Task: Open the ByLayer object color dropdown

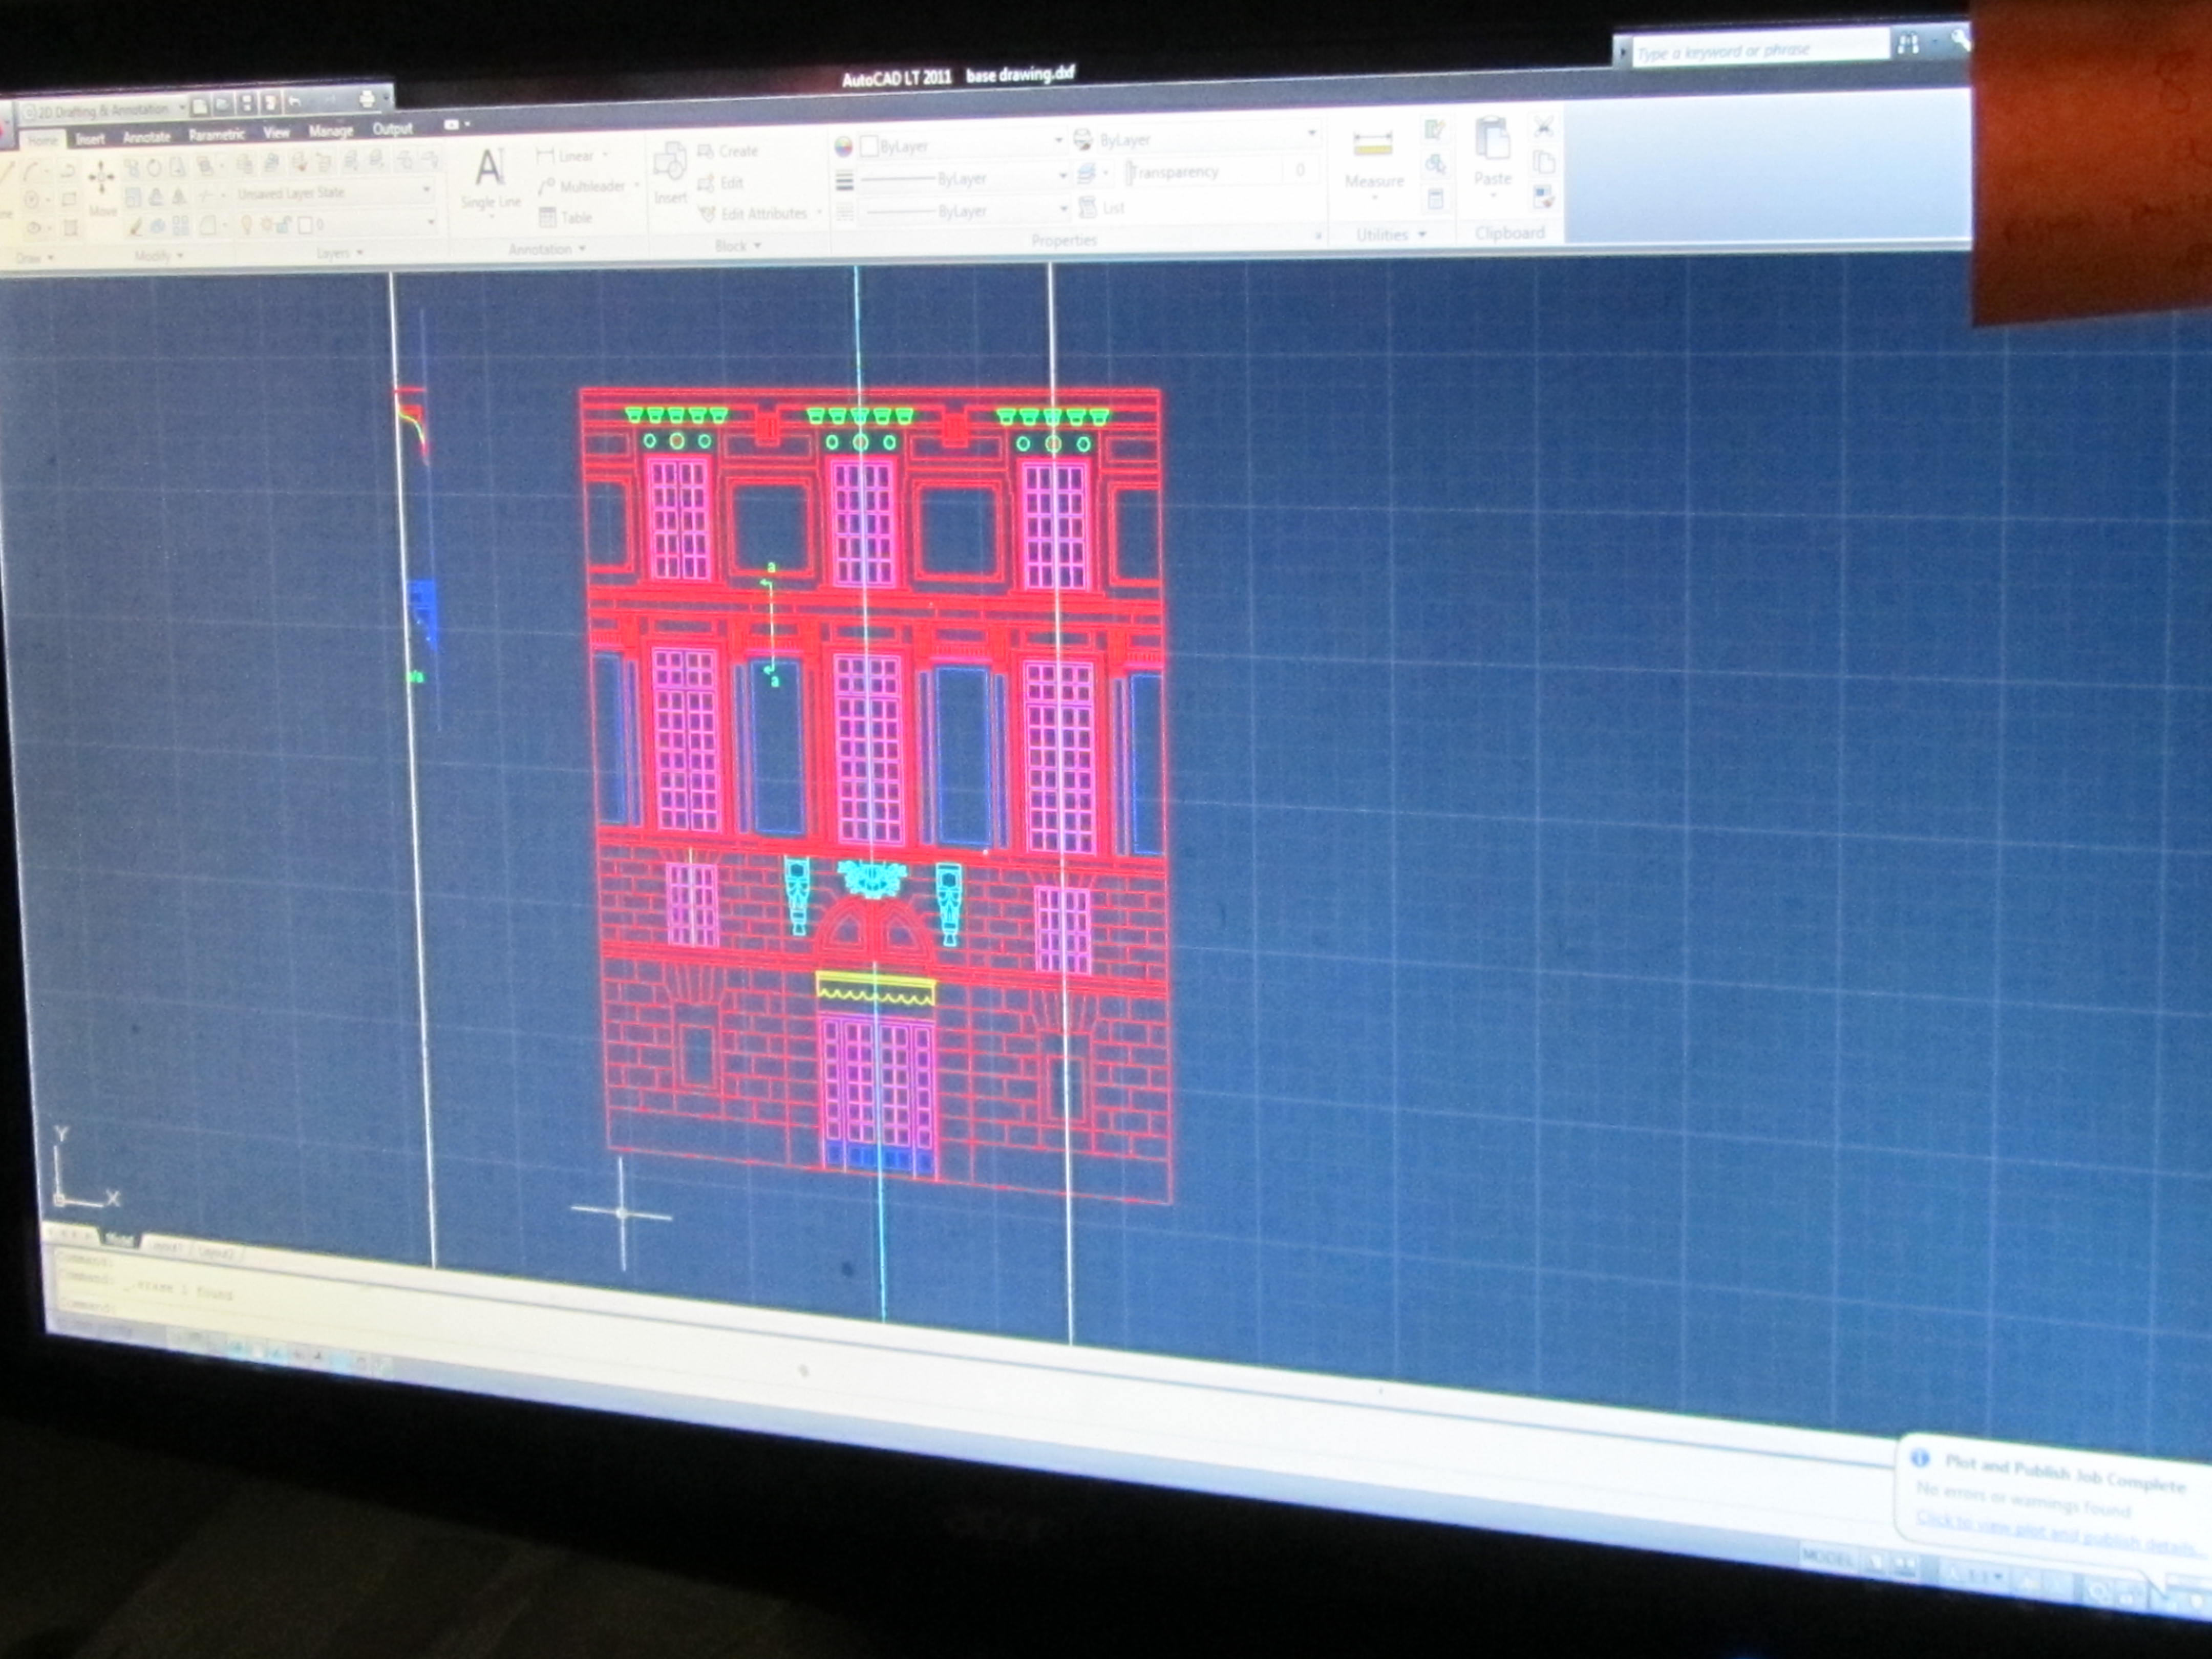Action: point(960,146)
